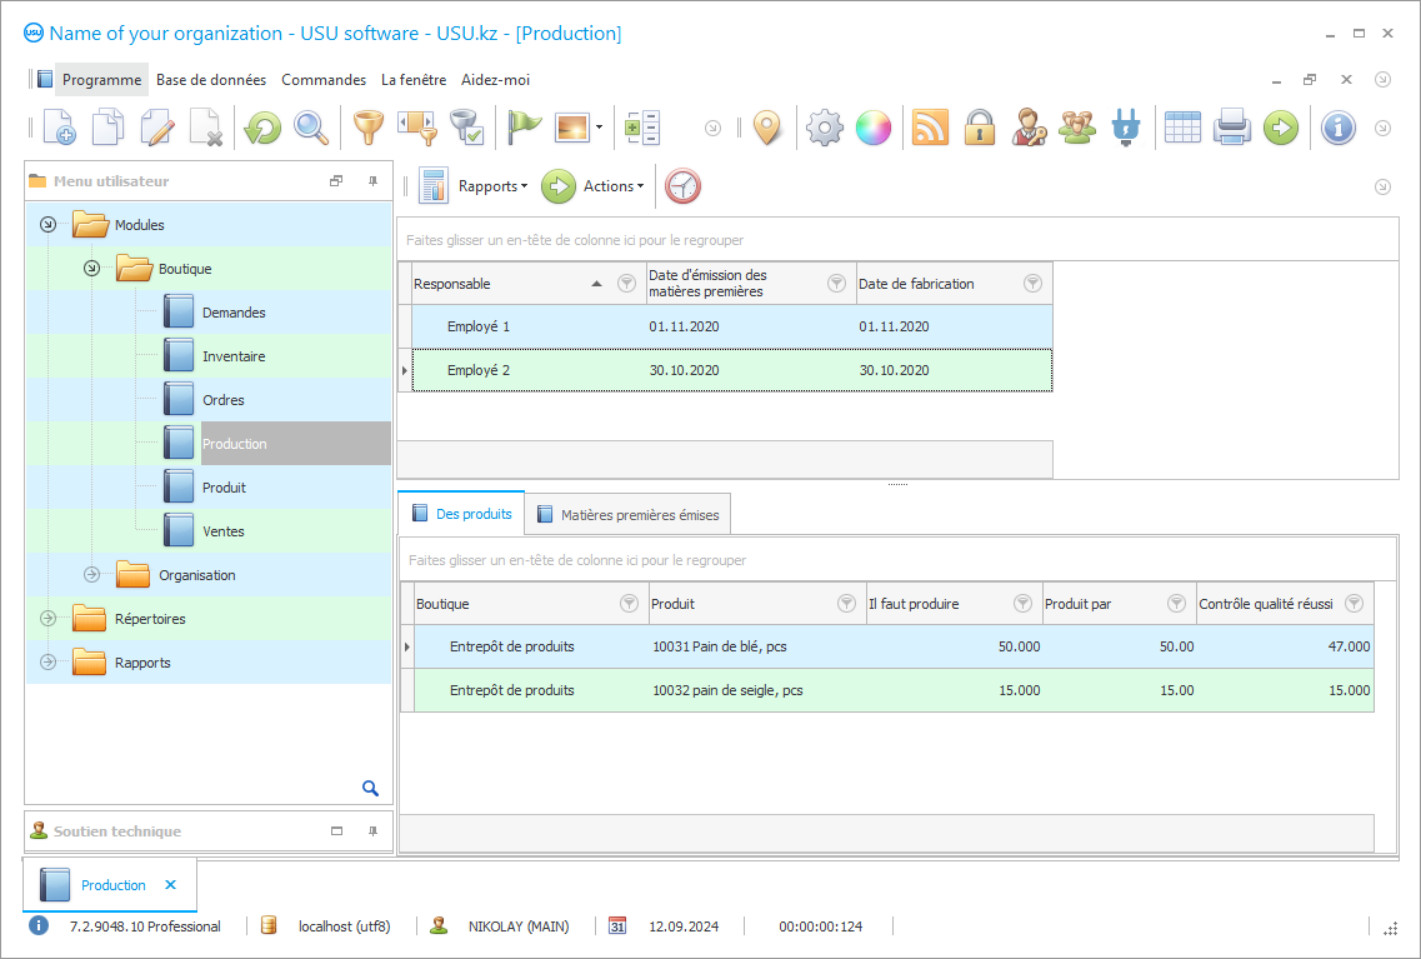Screen dimensions: 1421x959
Task: Click the table grid toolbar icon
Action: (1183, 127)
